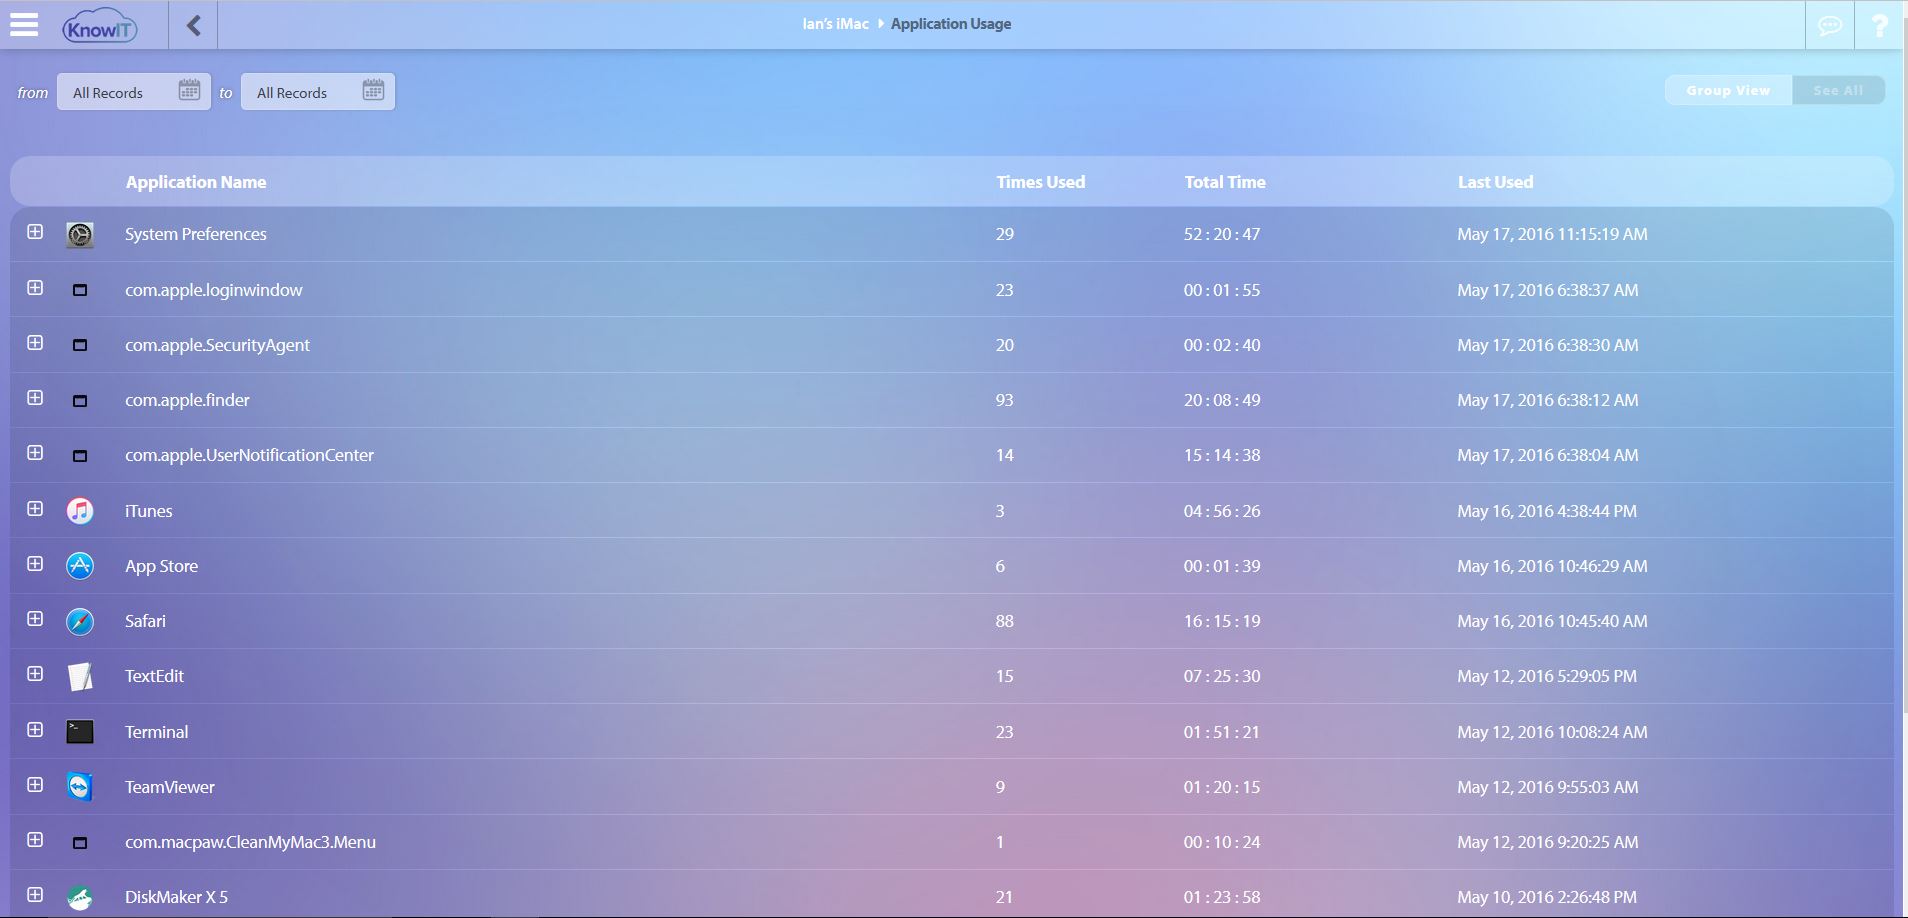Click the DiskMaker X 5 icon
This screenshot has width=1908, height=918.
click(x=80, y=897)
